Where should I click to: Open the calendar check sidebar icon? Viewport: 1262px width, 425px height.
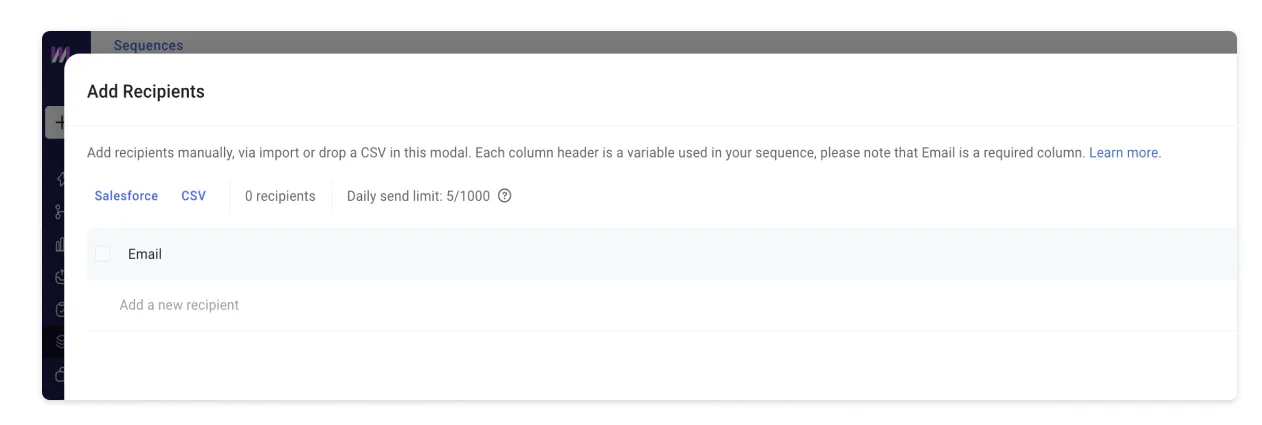coord(59,309)
